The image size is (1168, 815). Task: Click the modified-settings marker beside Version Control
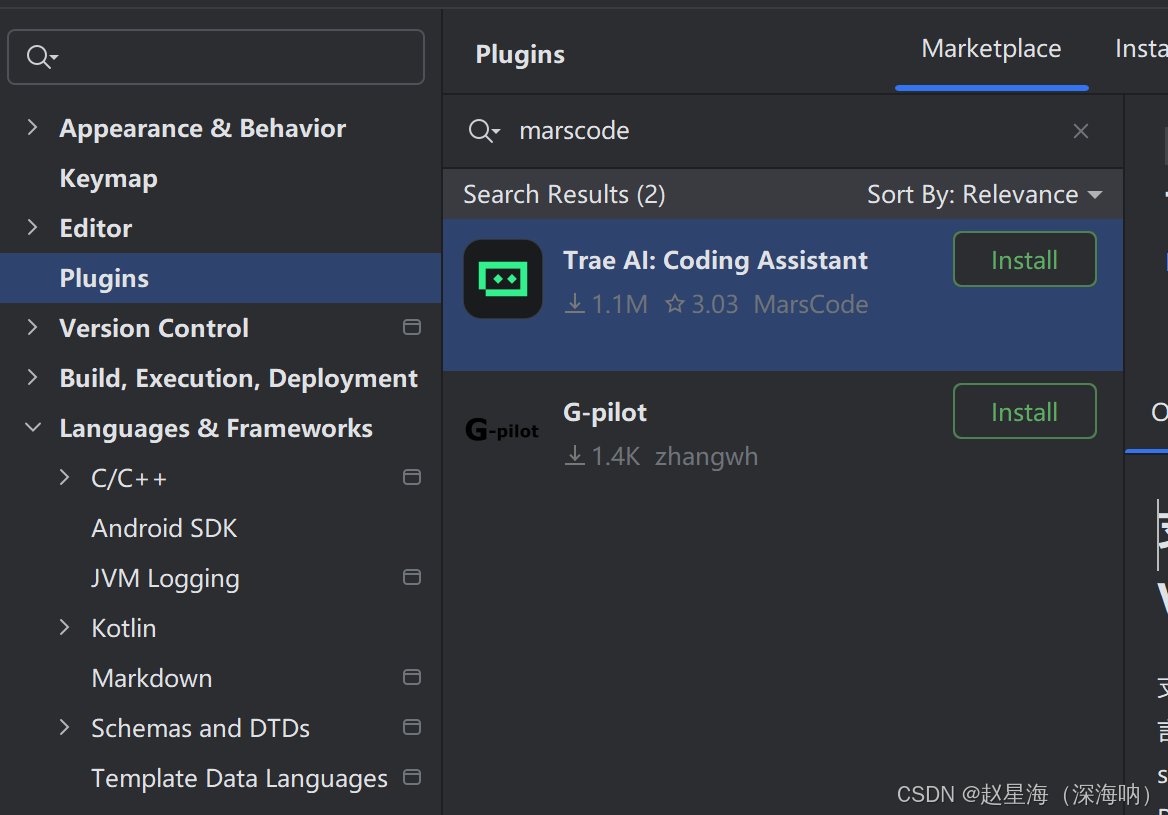[411, 327]
